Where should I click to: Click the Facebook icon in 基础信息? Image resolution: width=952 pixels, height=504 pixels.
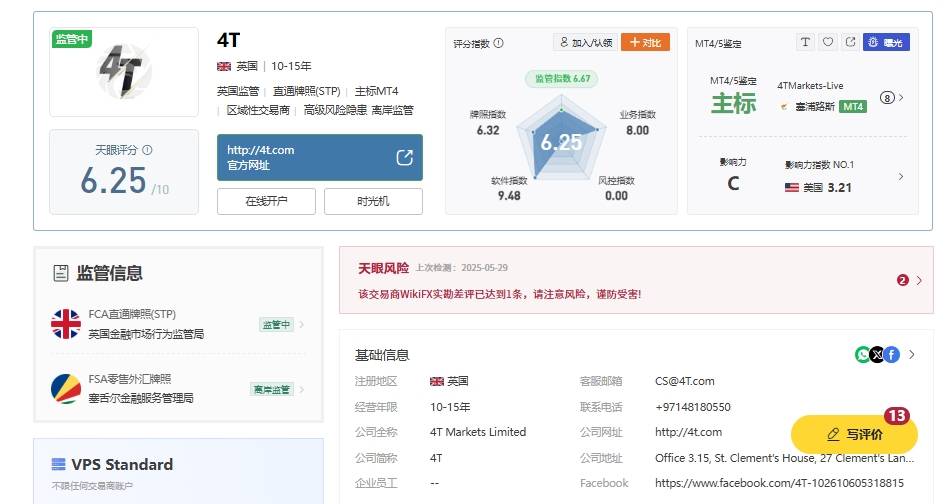point(891,354)
